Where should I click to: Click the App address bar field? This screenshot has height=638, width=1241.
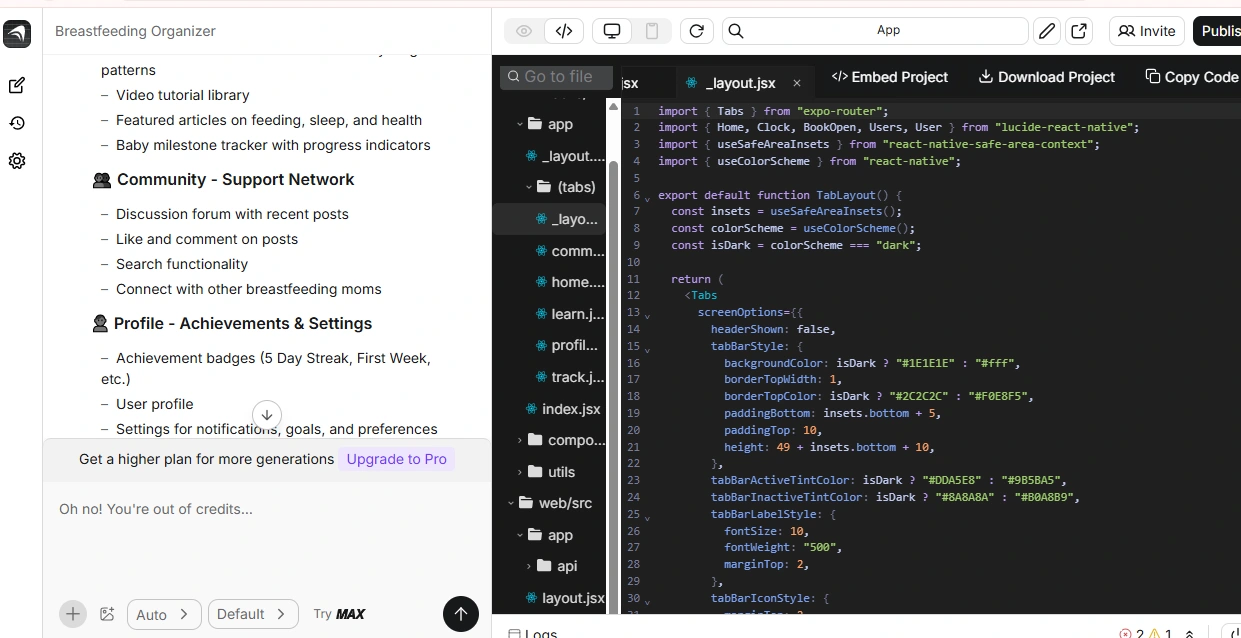(x=875, y=31)
